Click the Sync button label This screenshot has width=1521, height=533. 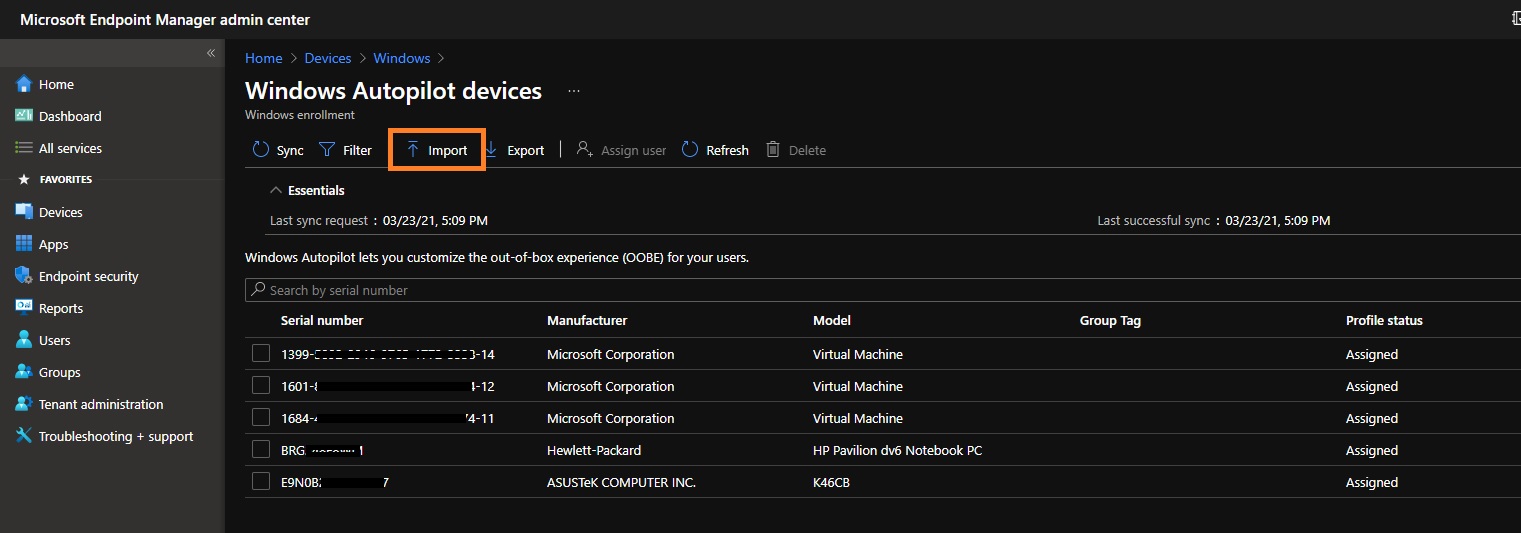[290, 151]
